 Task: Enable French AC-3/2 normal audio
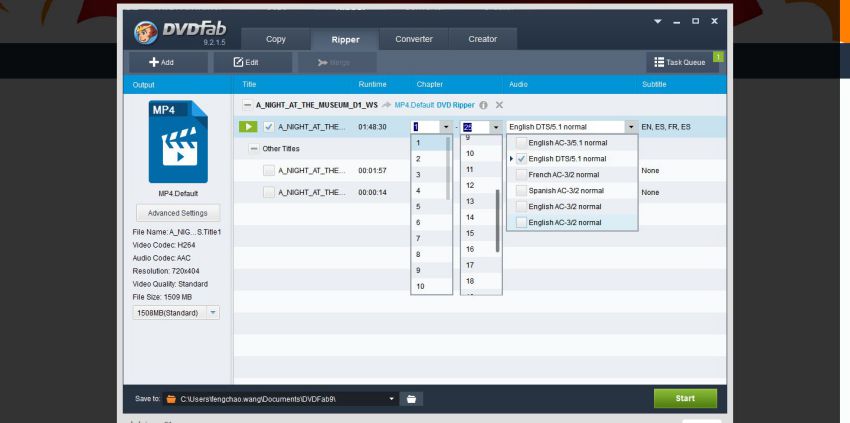point(521,175)
